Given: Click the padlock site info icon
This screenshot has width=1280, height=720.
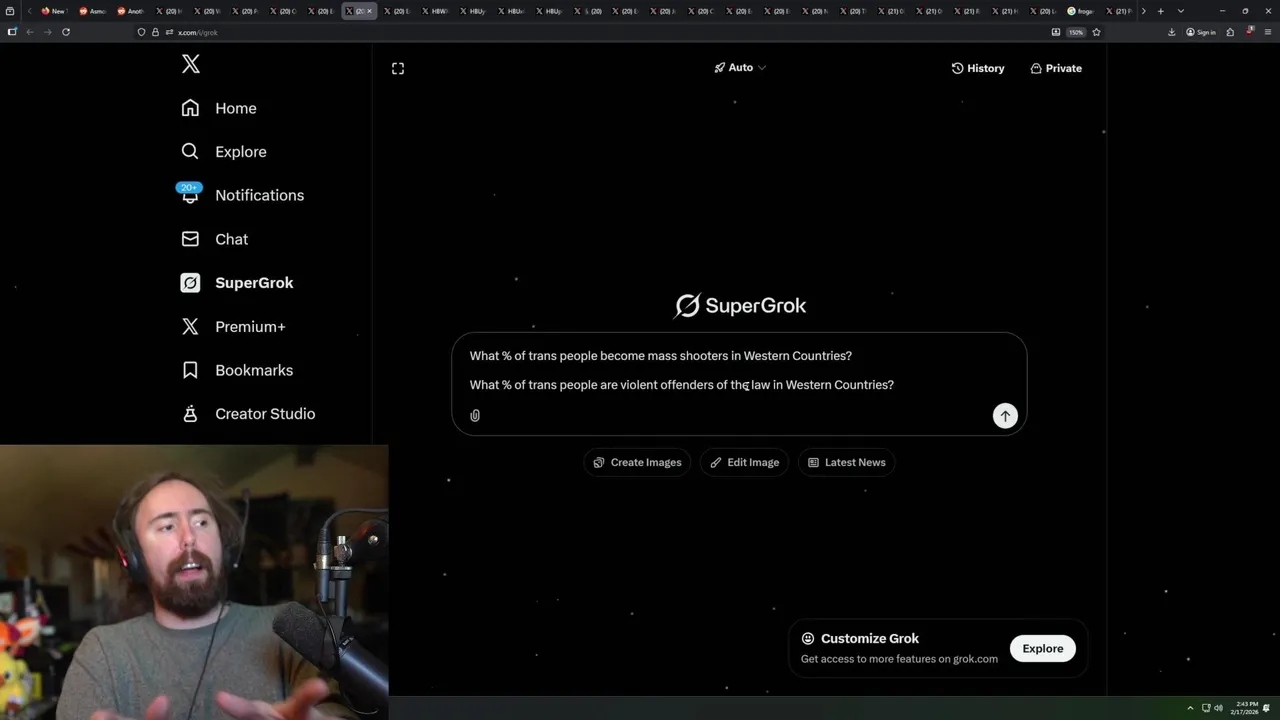Looking at the screenshot, I should pyautogui.click(x=155, y=32).
